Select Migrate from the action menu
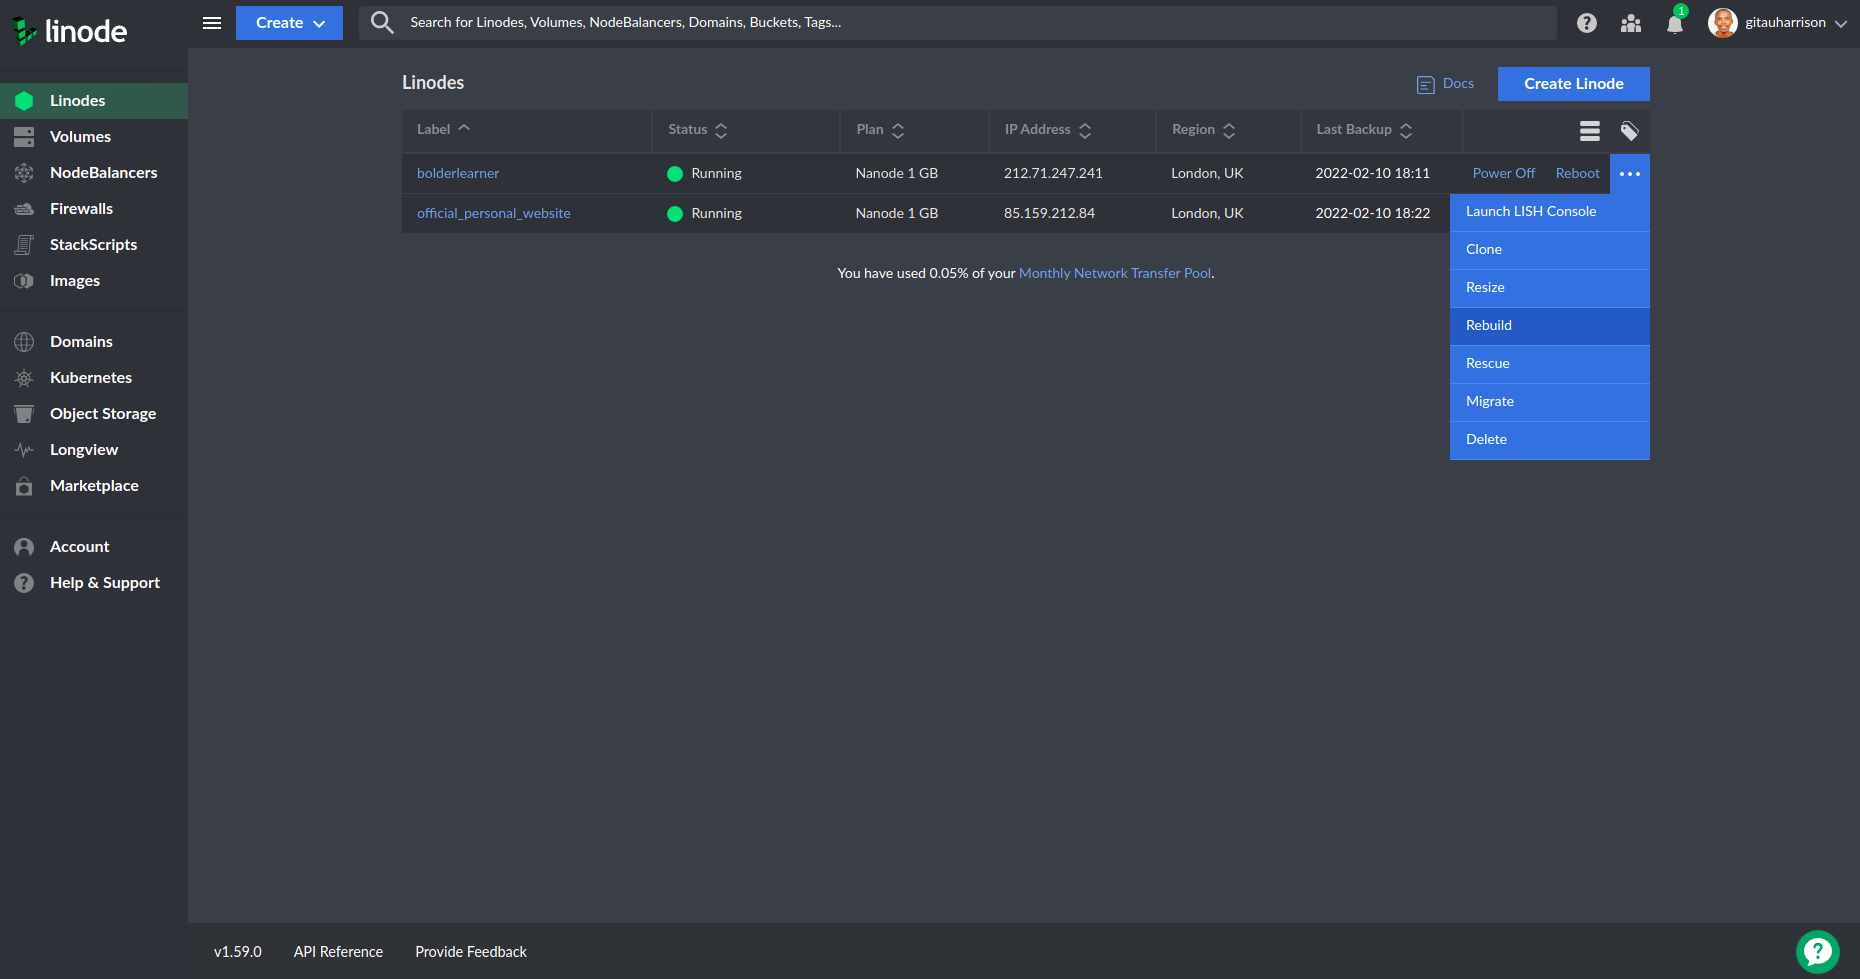The width and height of the screenshot is (1860, 979). click(1550, 402)
